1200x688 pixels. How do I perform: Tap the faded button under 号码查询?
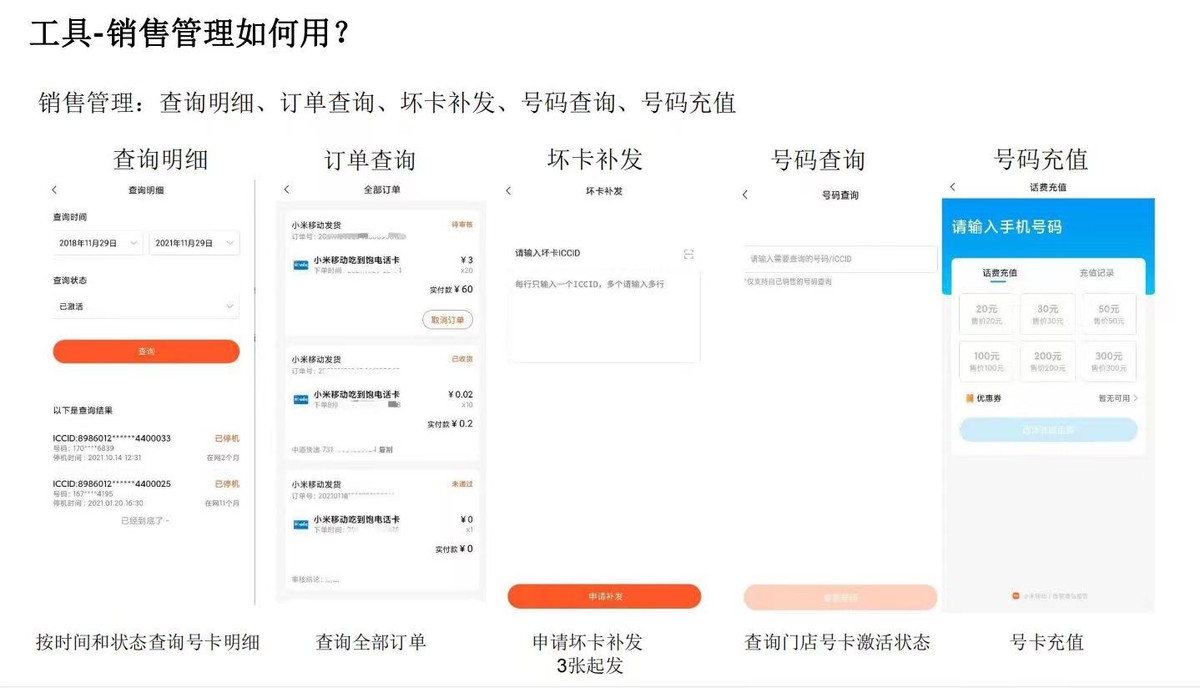840,598
